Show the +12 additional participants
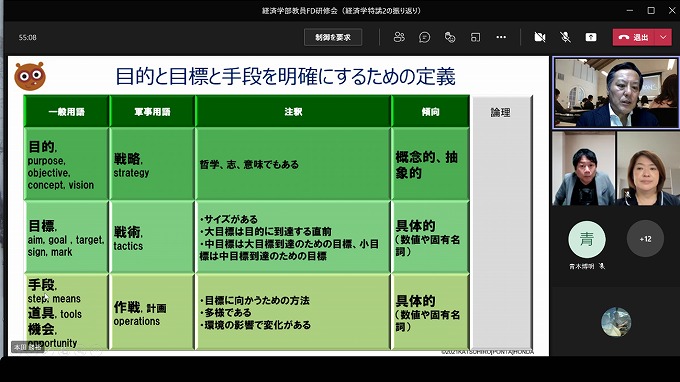Screen dimensions: 680x382 pos(645,238)
